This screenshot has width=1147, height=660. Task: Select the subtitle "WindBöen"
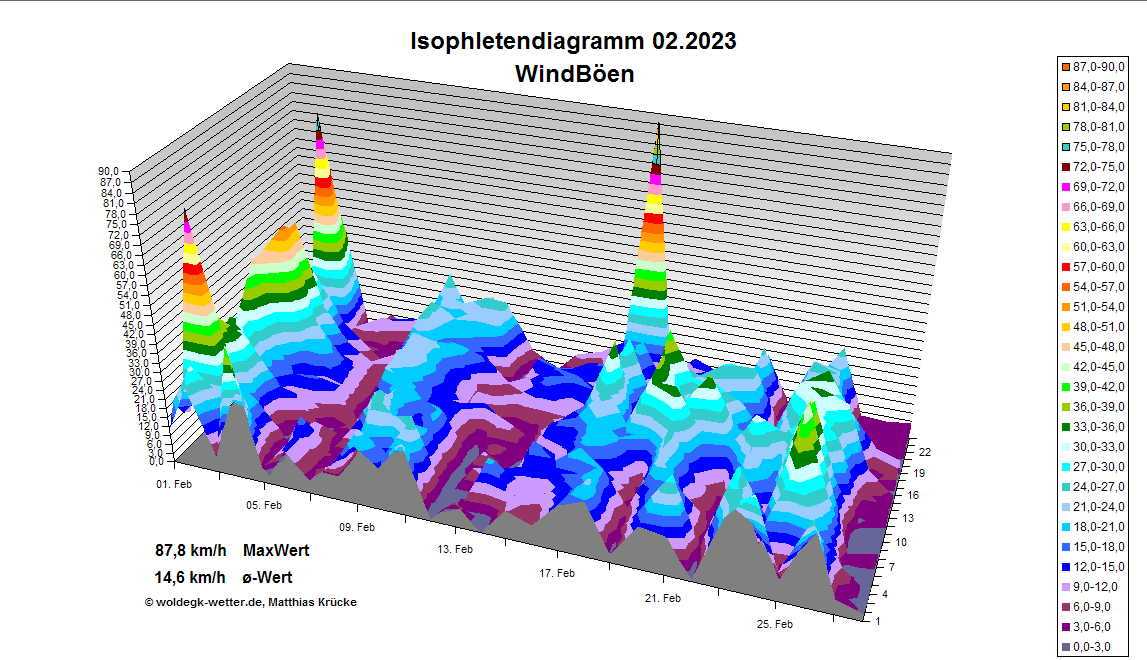(x=574, y=74)
